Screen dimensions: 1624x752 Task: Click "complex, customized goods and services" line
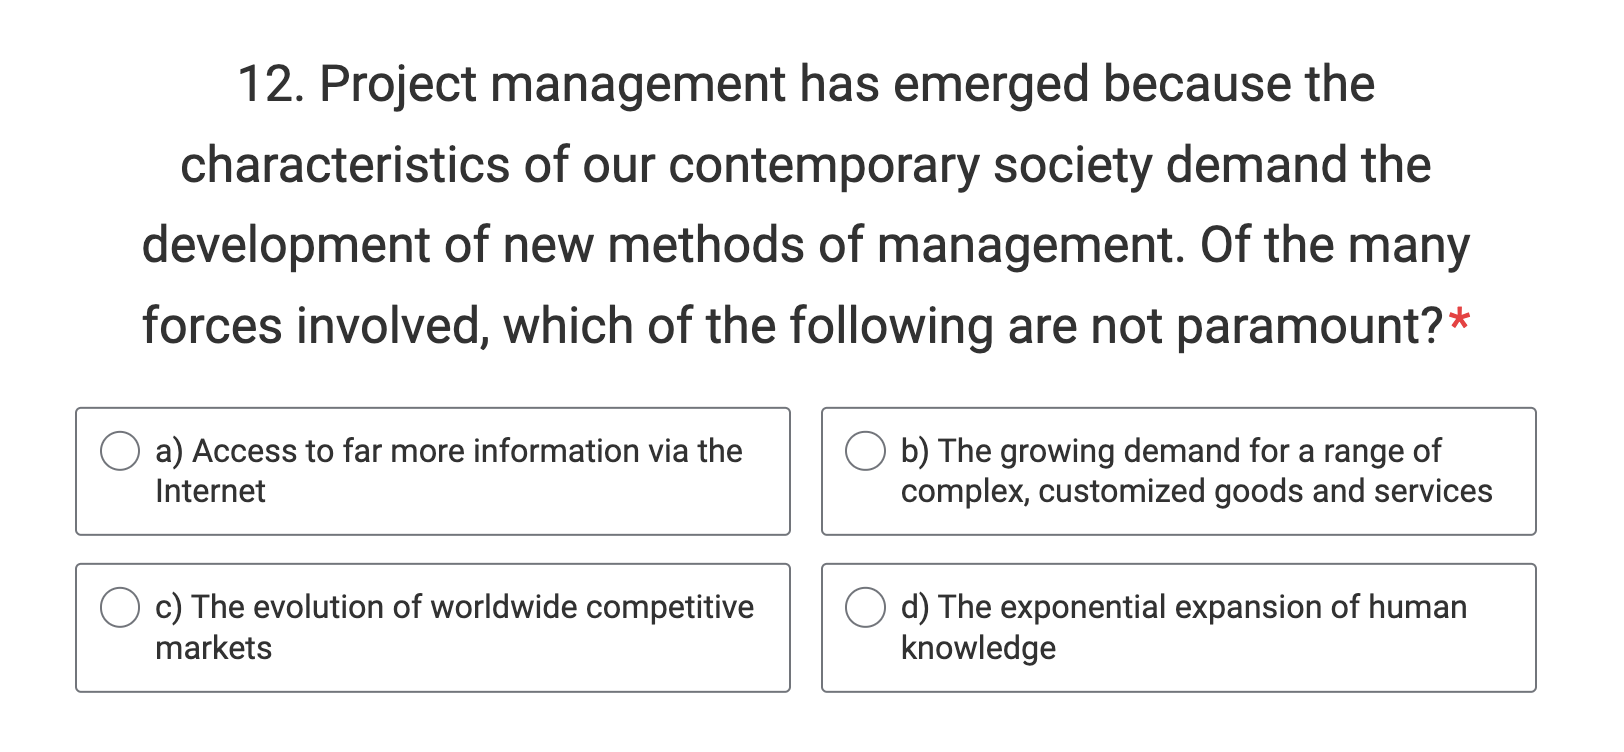[1196, 491]
